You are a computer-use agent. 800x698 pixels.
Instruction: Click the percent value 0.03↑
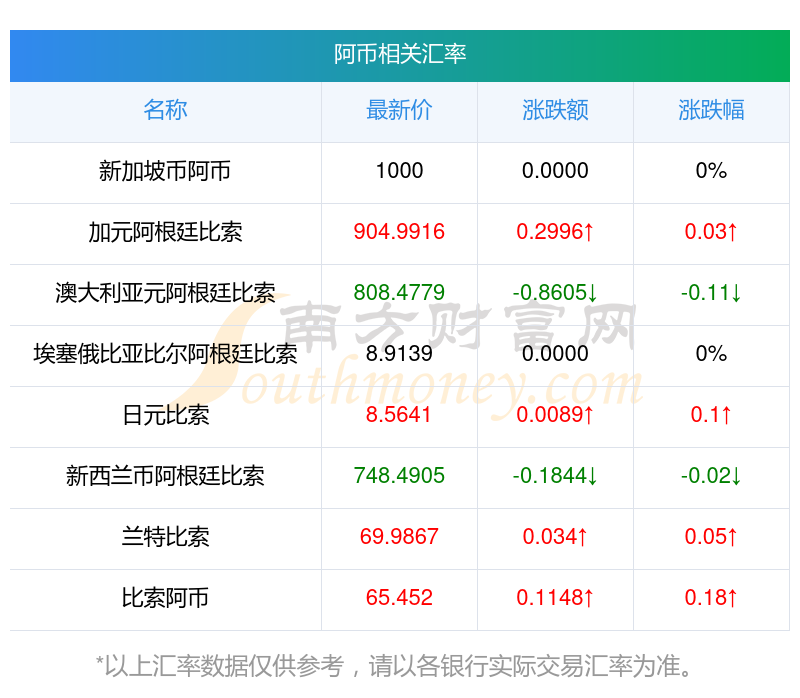point(711,232)
